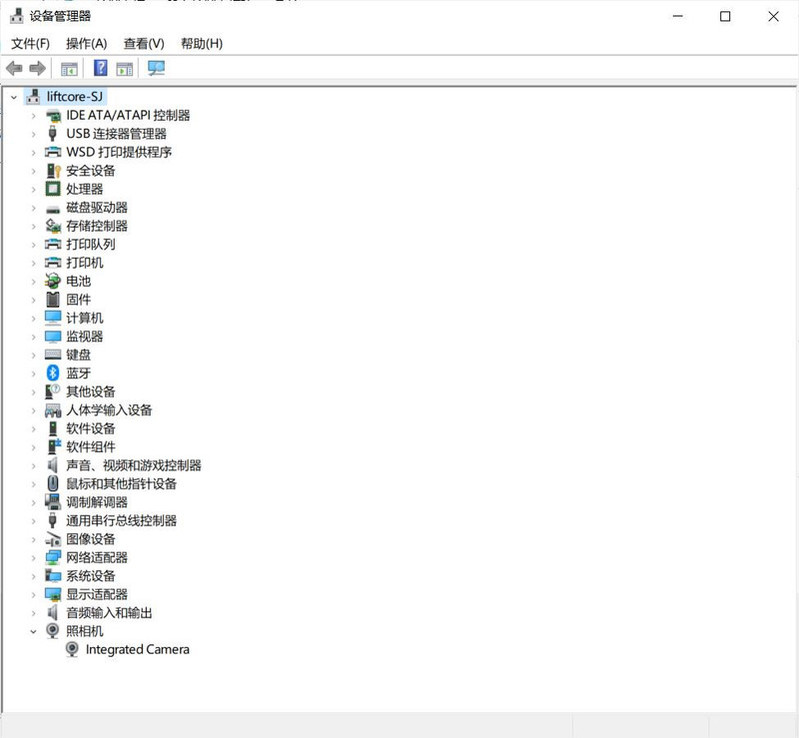Click the 鼠标和其他指针设备 mouse icon
The image size is (799, 738).
click(53, 483)
